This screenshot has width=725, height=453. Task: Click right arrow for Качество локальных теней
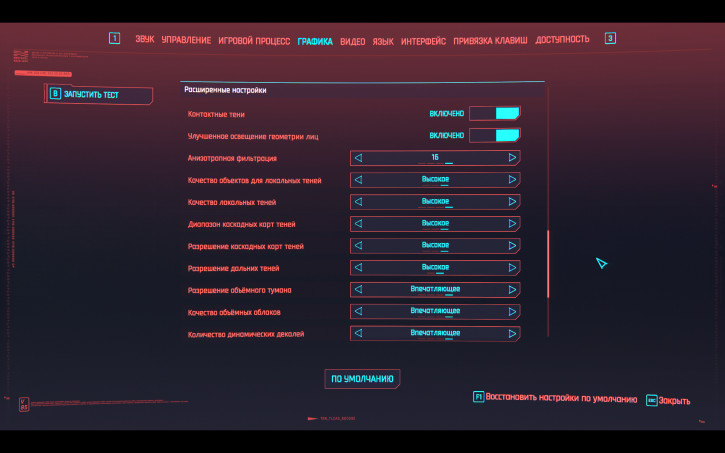(512, 202)
